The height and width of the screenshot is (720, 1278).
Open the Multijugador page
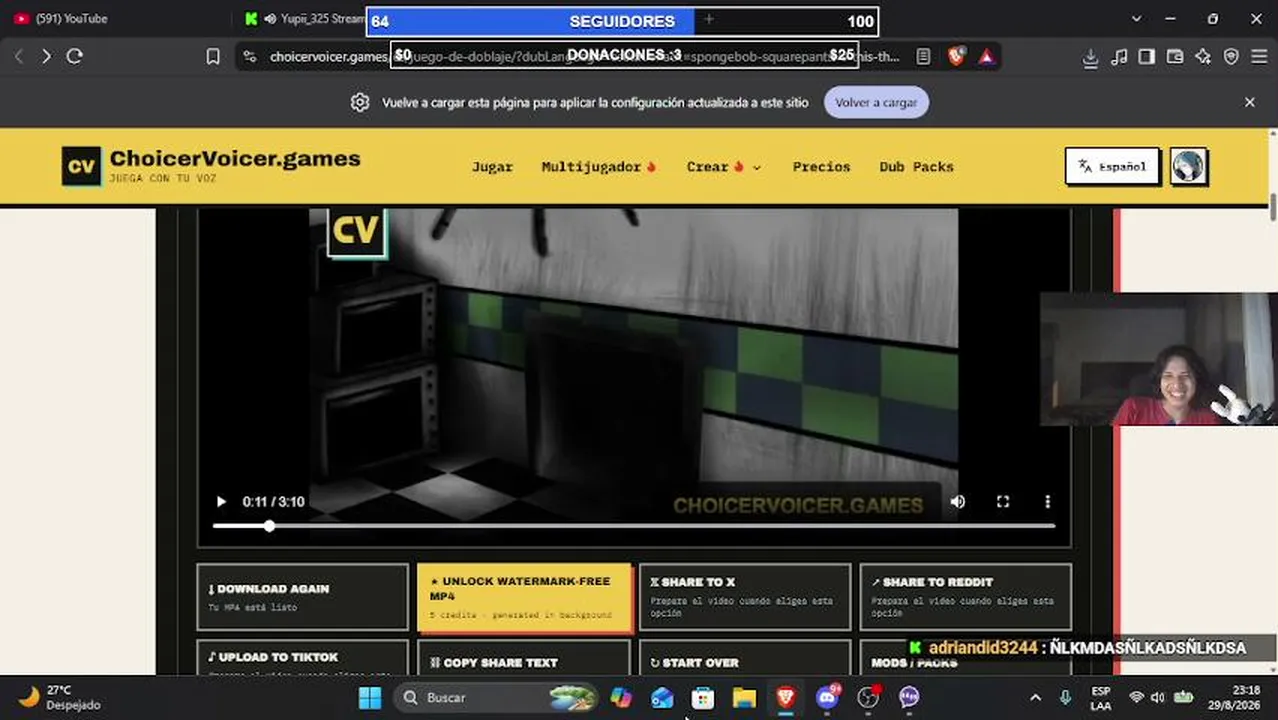pos(598,167)
